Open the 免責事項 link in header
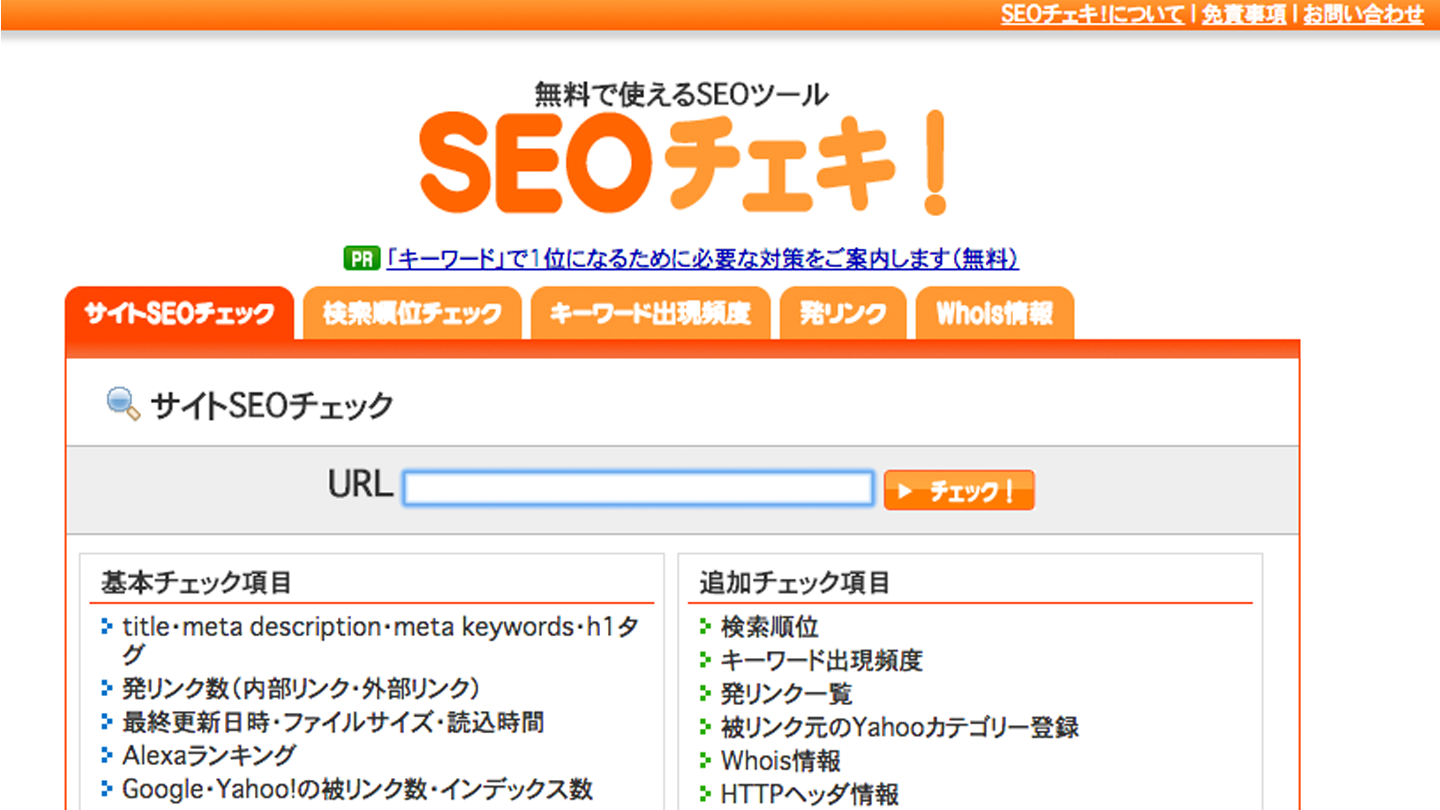1440x810 pixels. click(1244, 14)
